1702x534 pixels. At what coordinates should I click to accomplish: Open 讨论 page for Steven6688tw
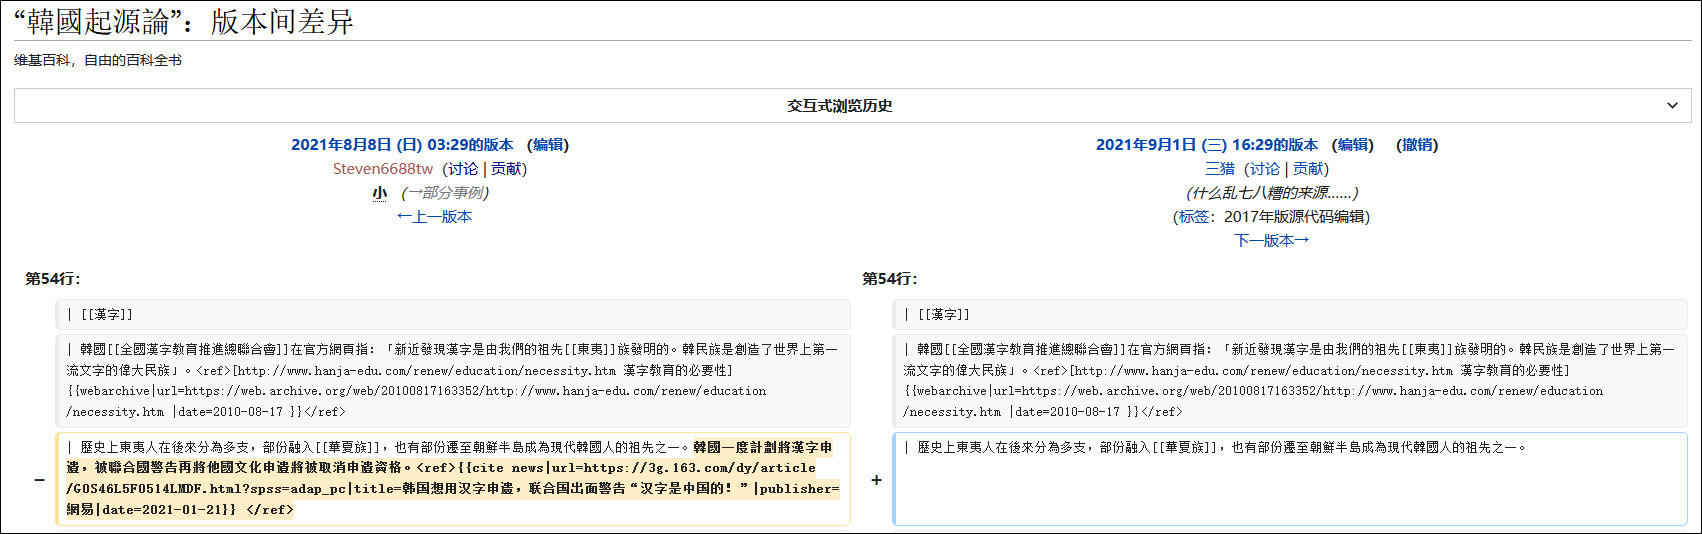[463, 169]
